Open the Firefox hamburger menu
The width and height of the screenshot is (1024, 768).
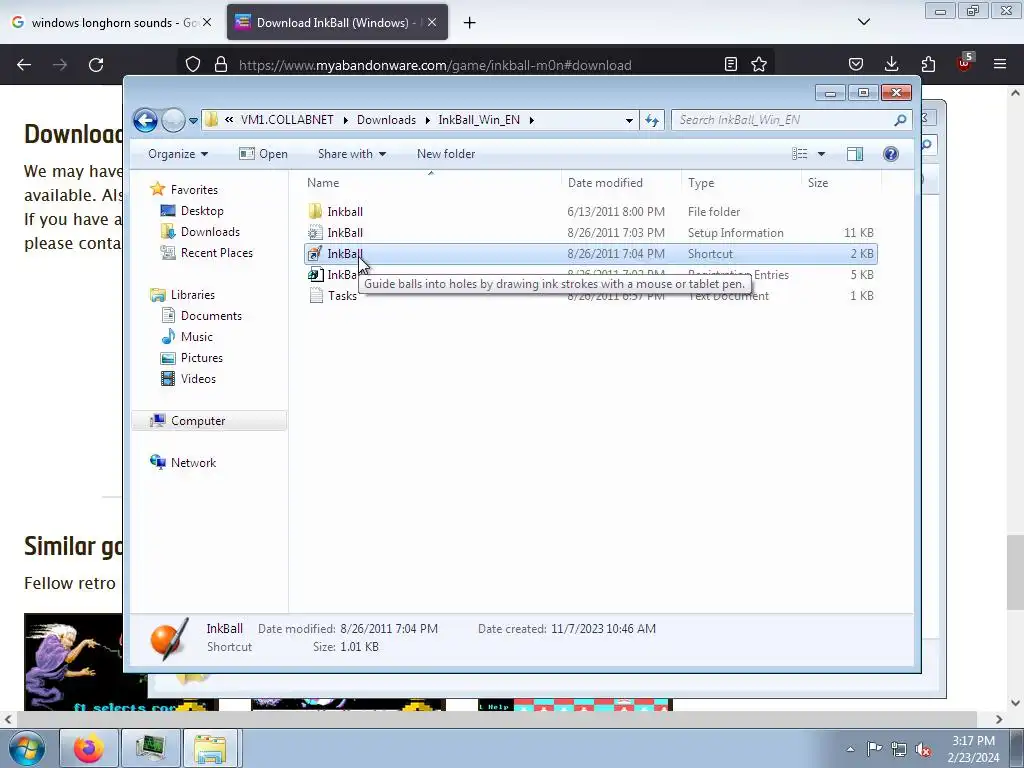[x=1000, y=65]
